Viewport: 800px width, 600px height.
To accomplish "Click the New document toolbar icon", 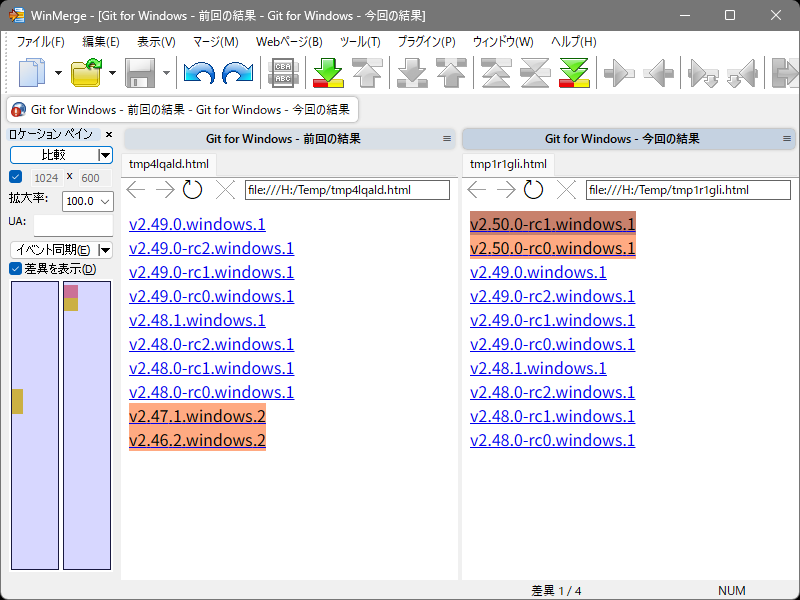I will pos(32,73).
